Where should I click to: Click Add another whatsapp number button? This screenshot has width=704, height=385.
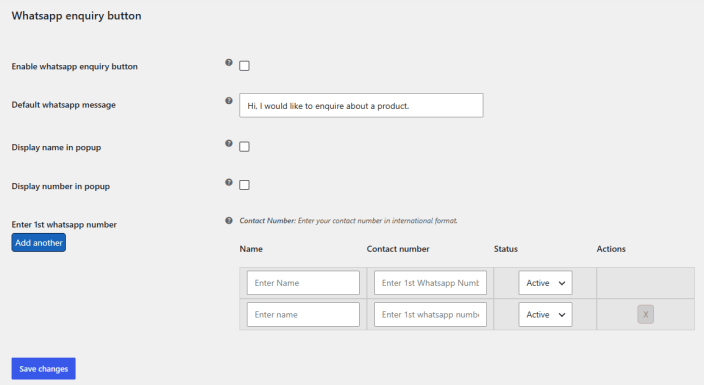(39, 243)
